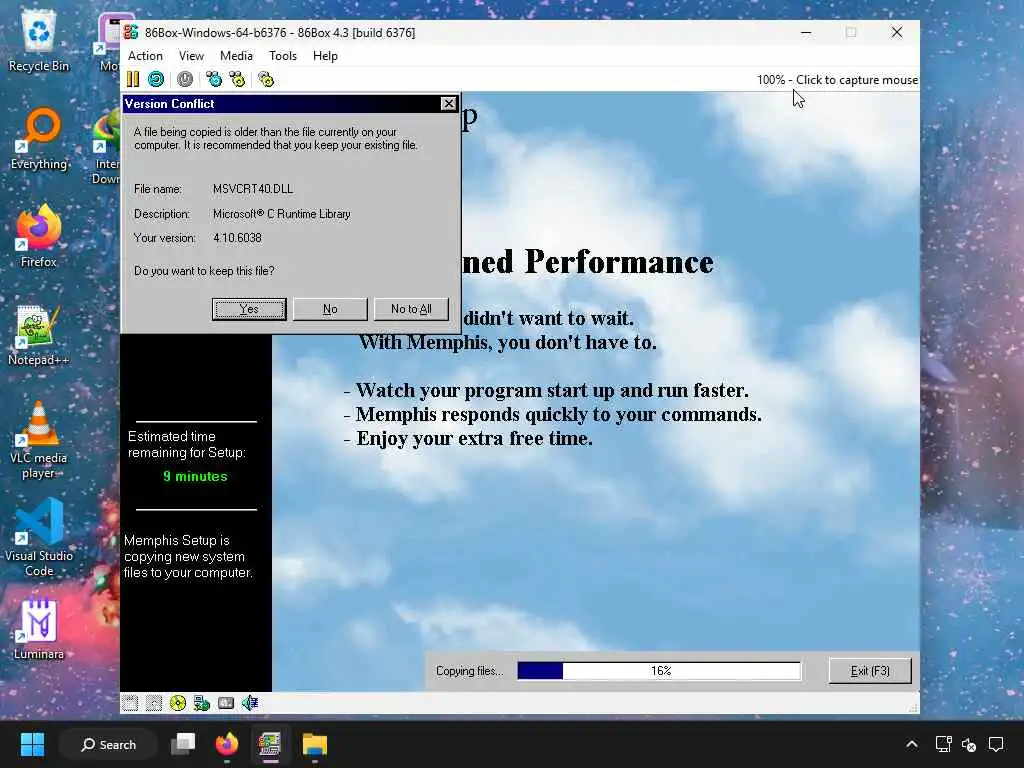This screenshot has width=1024, height=768.
Task: Click No in the Version Conflict dialog
Action: (330, 309)
